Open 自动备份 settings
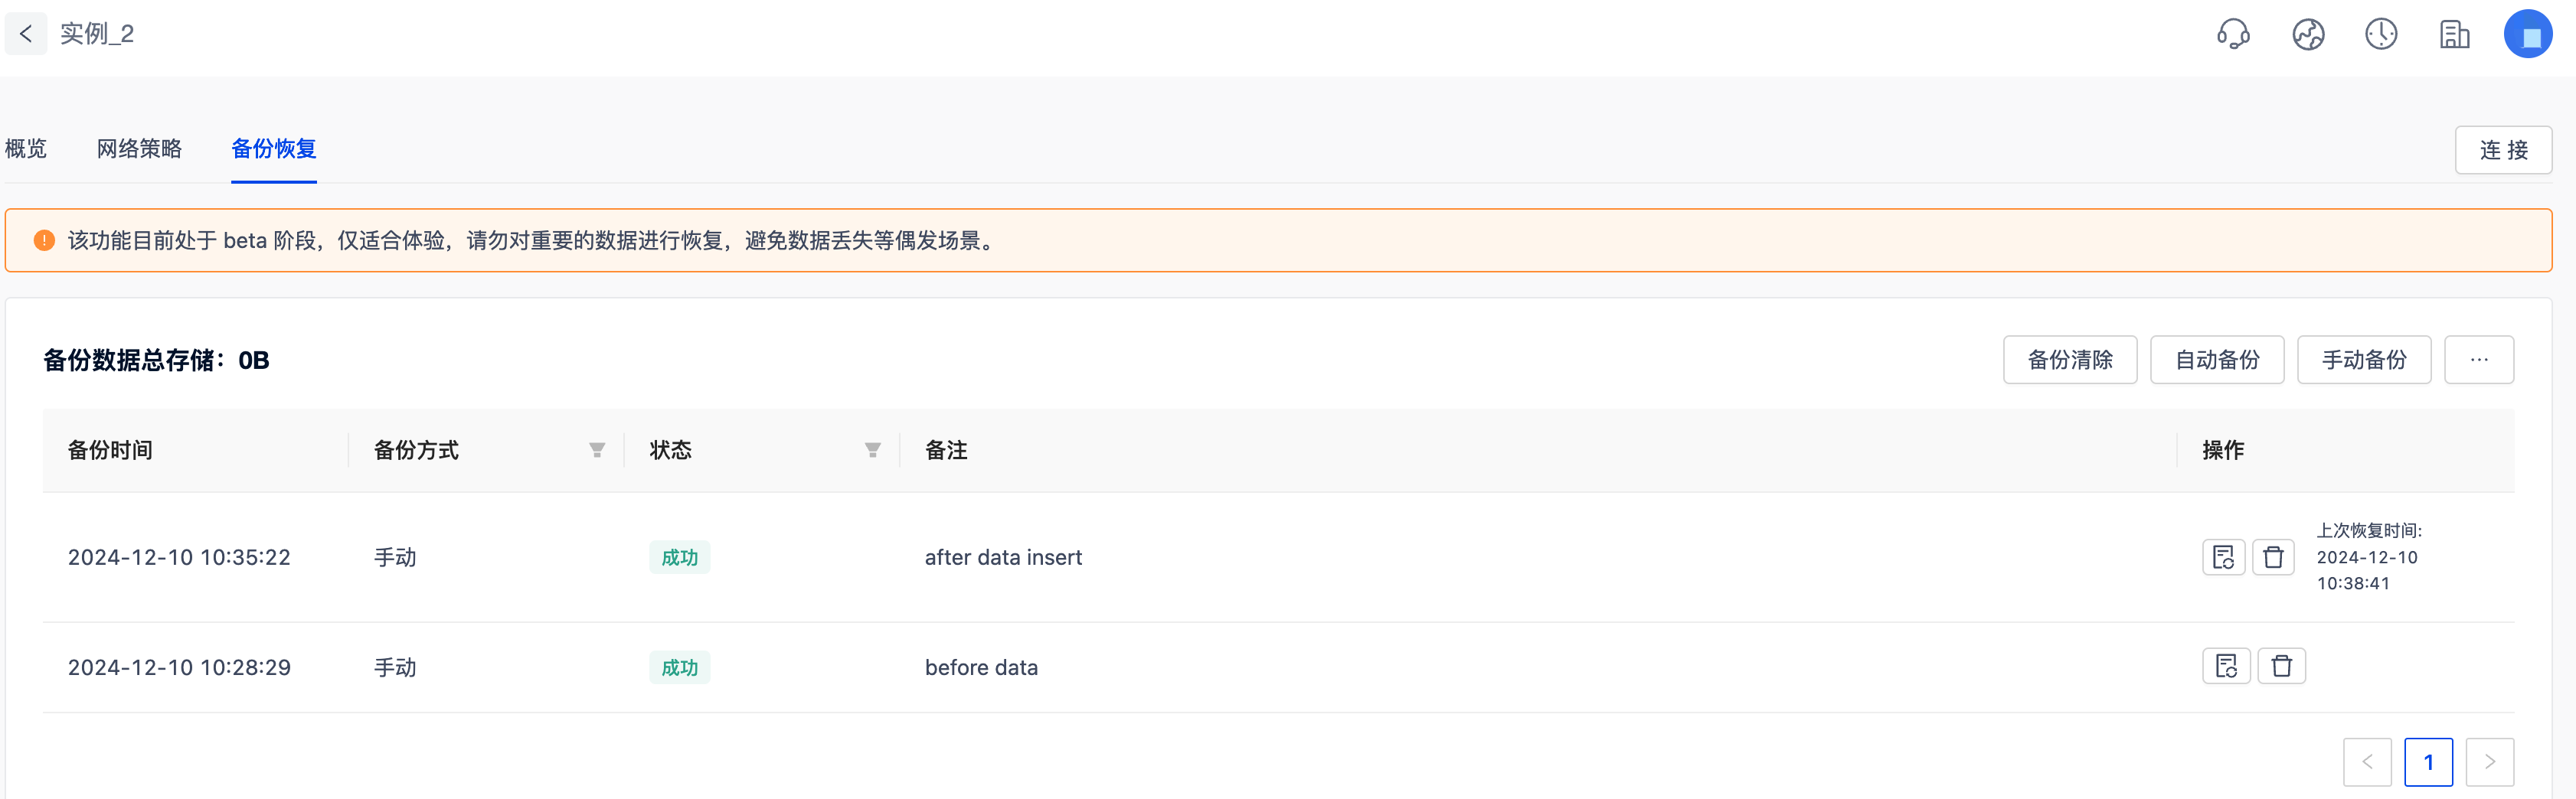 [x=2217, y=359]
